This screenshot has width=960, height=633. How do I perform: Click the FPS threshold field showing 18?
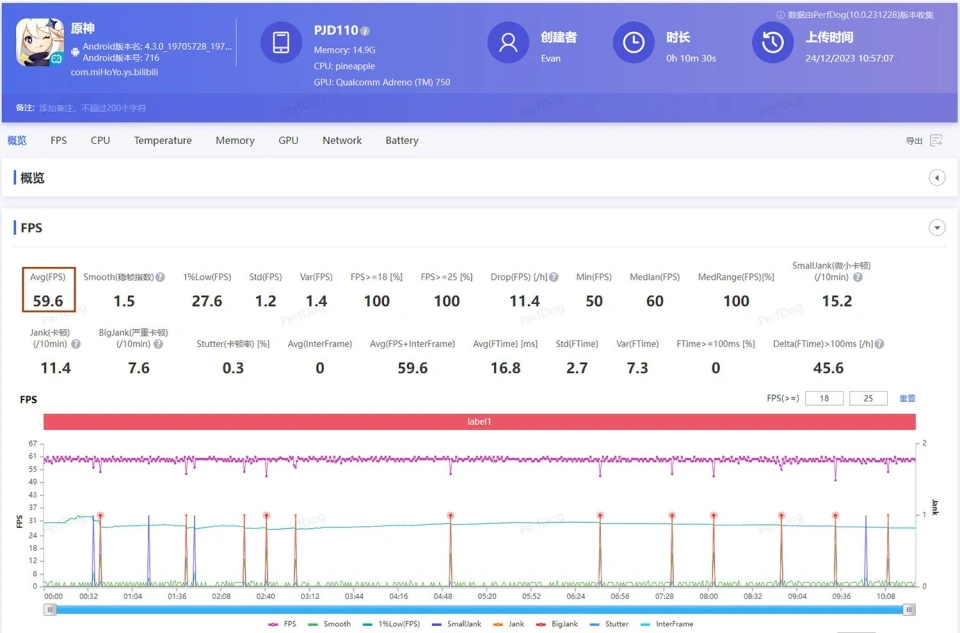(824, 398)
